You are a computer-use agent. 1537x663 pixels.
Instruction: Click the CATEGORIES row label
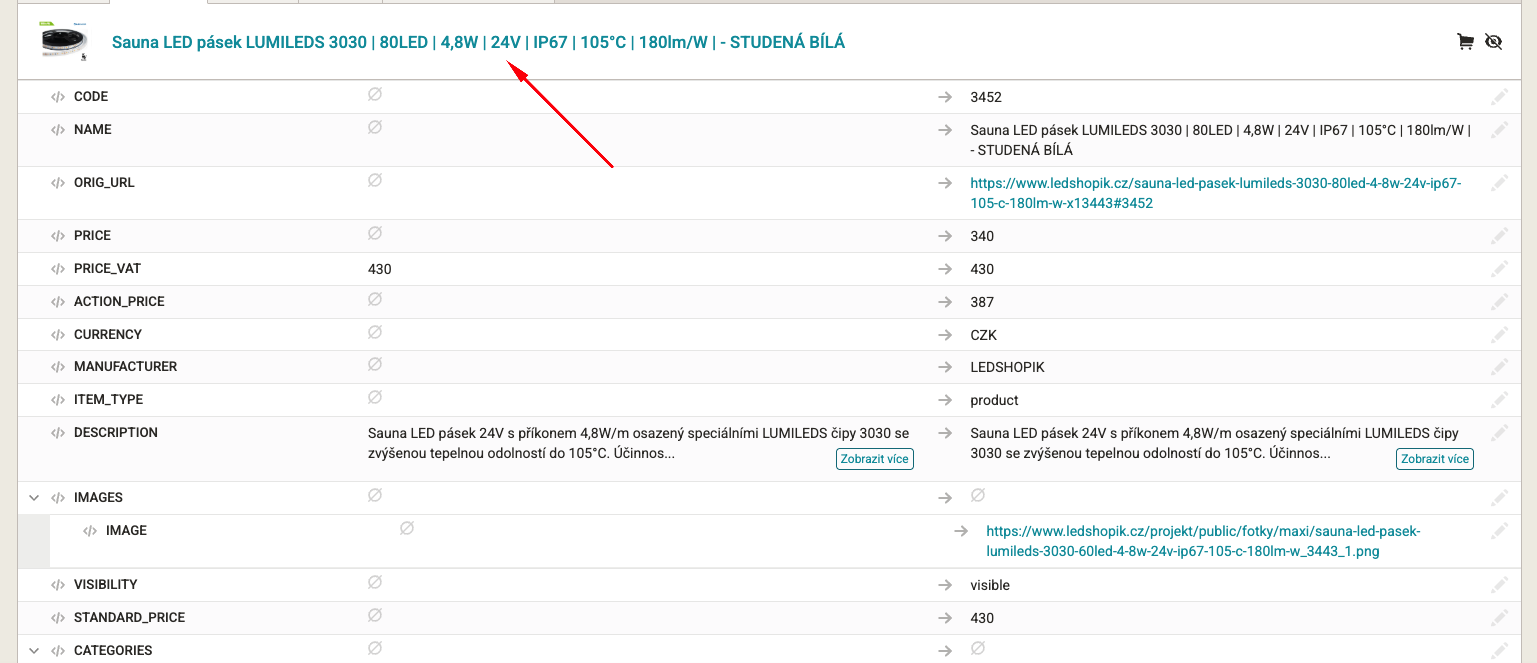[113, 651]
